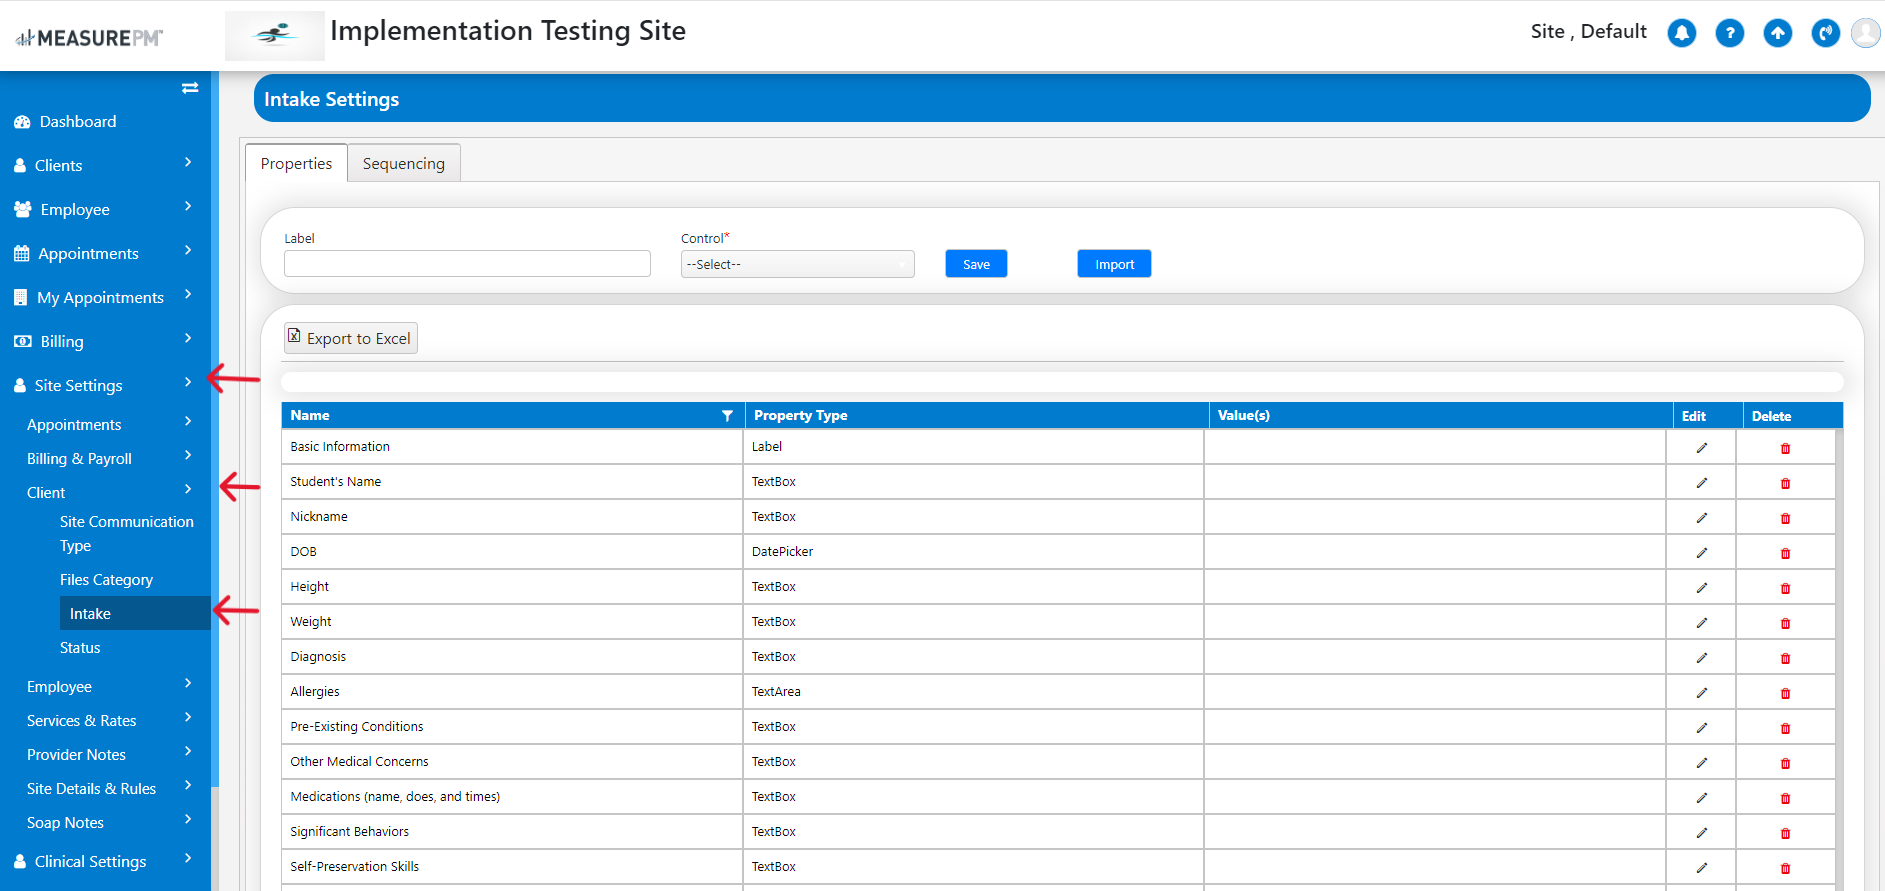Expand the Billing sidebar menu
Image resolution: width=1885 pixels, height=891 pixels.
pos(105,341)
